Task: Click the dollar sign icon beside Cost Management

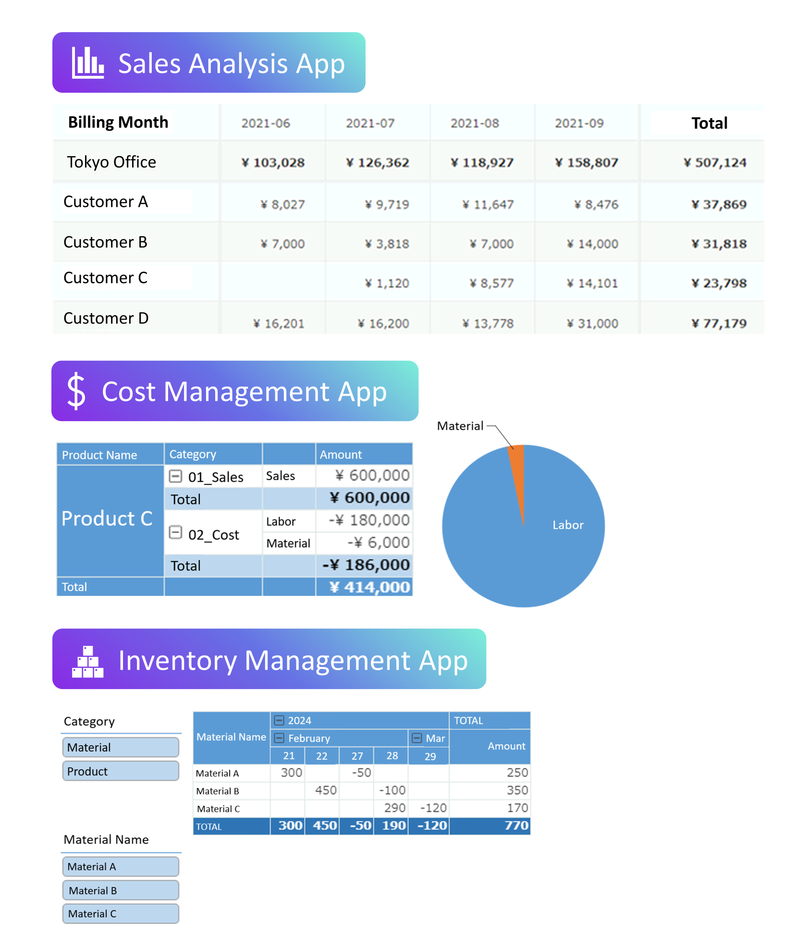Action: point(76,391)
